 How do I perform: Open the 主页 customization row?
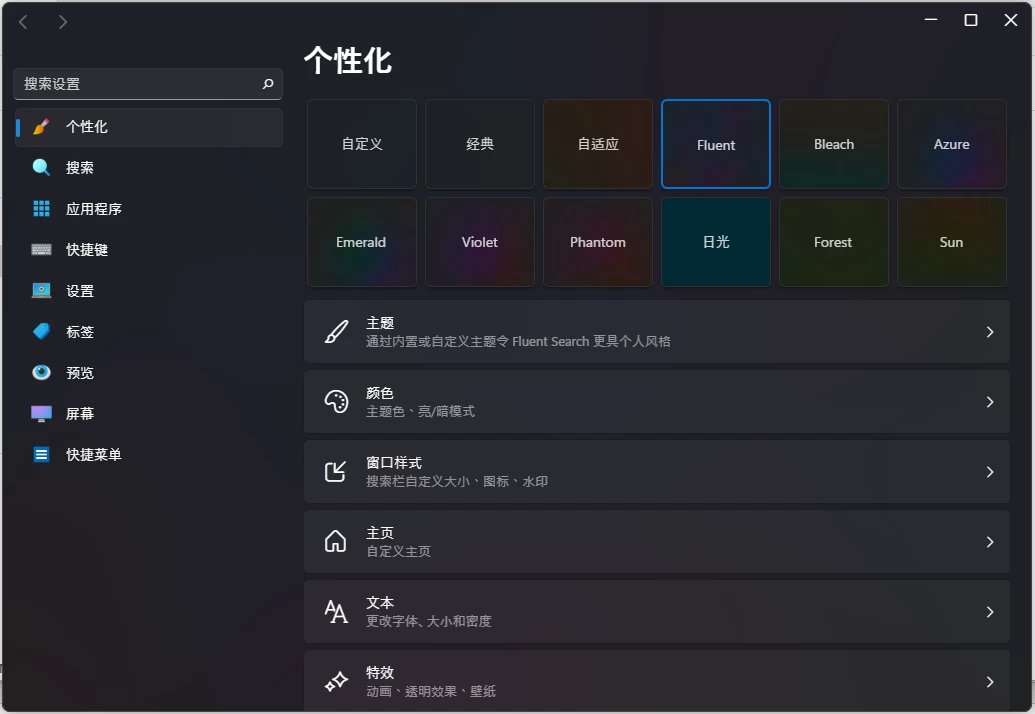point(656,542)
